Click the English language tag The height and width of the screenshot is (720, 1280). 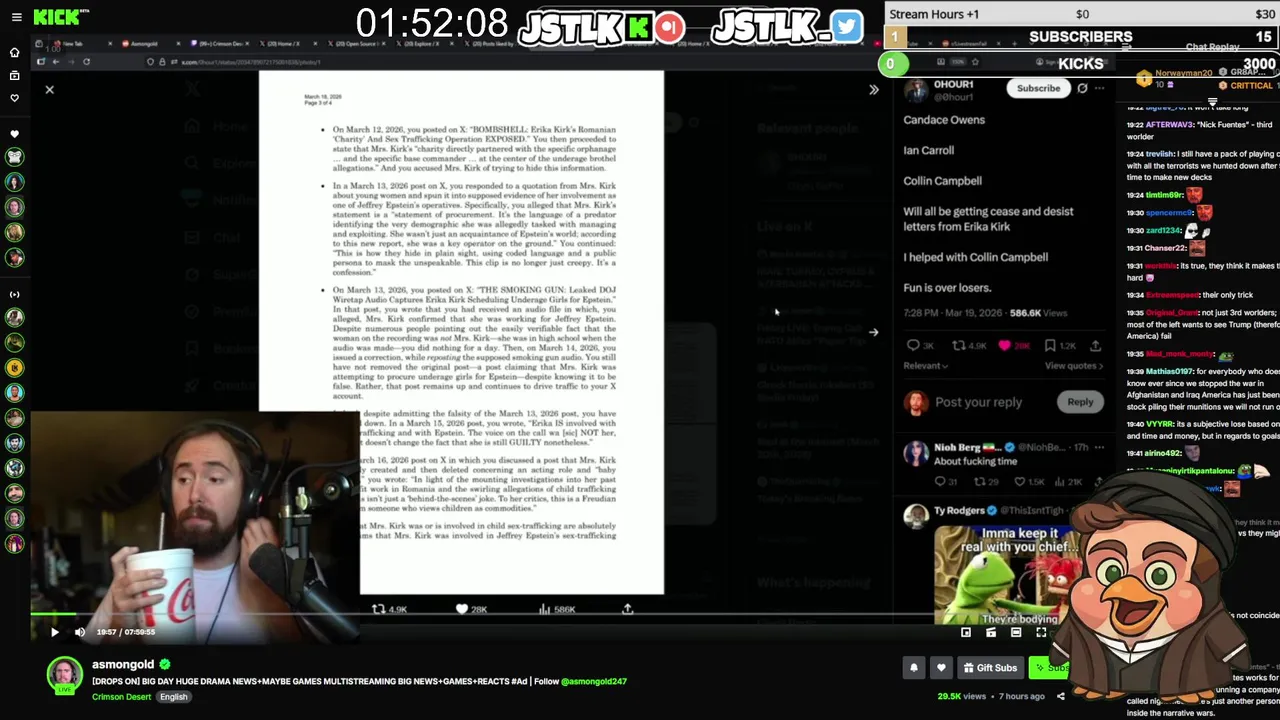click(x=173, y=697)
